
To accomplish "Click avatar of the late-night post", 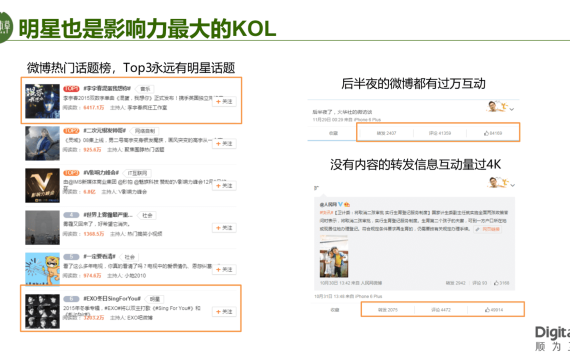I will coord(497,107).
